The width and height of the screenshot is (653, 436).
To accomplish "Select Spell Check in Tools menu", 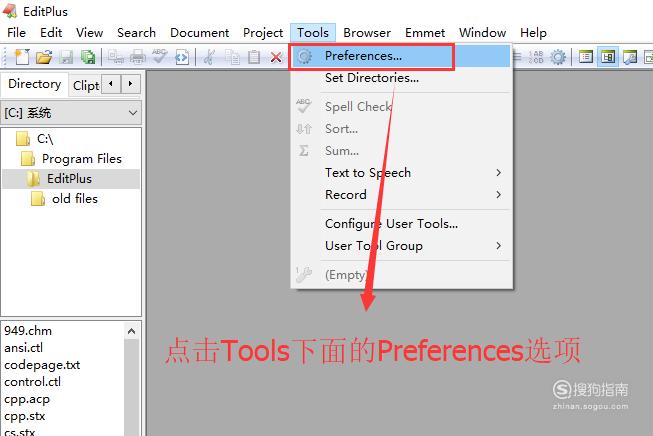I will click(x=401, y=107).
